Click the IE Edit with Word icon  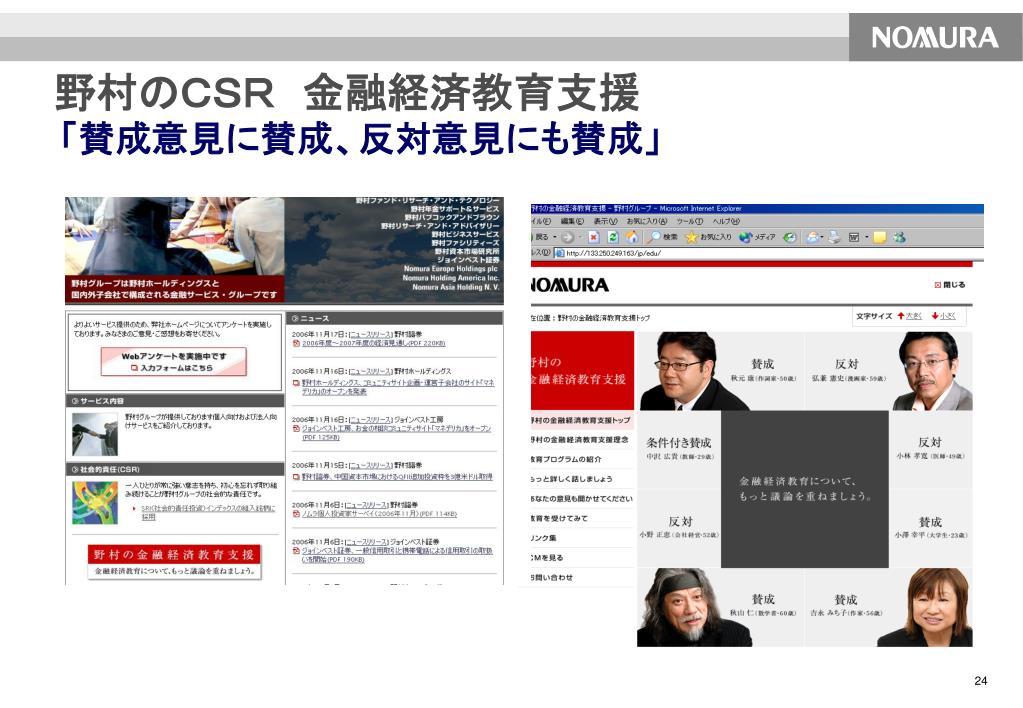pyautogui.click(x=853, y=238)
